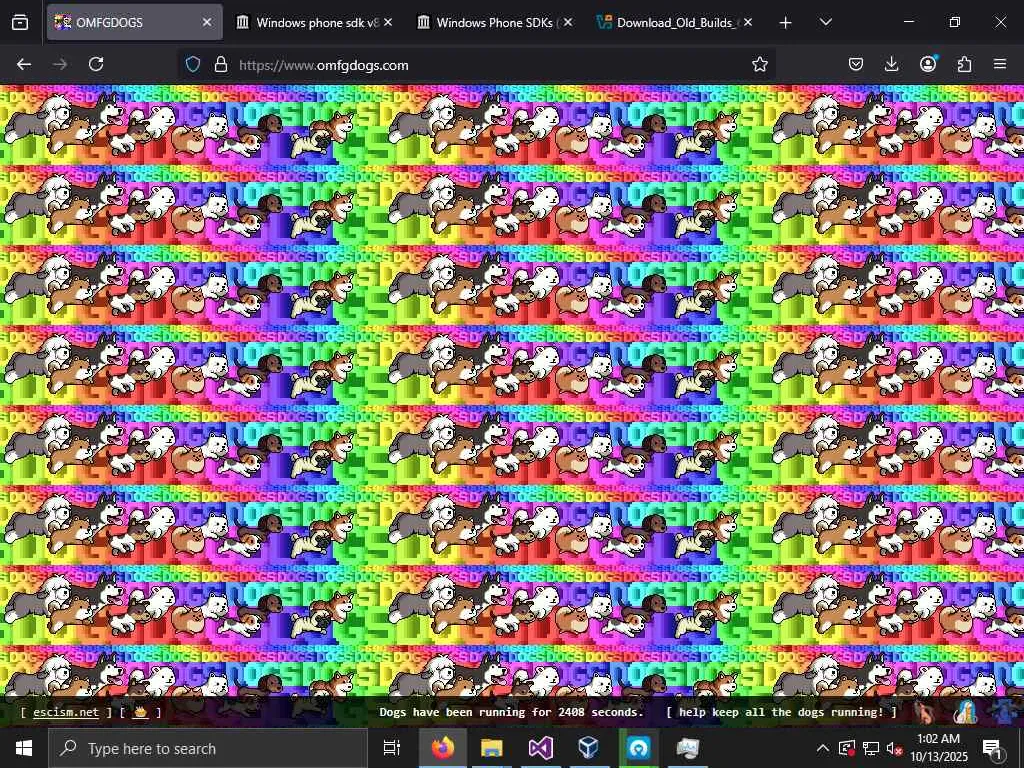Open VirtualBox from the taskbar

coord(589,748)
